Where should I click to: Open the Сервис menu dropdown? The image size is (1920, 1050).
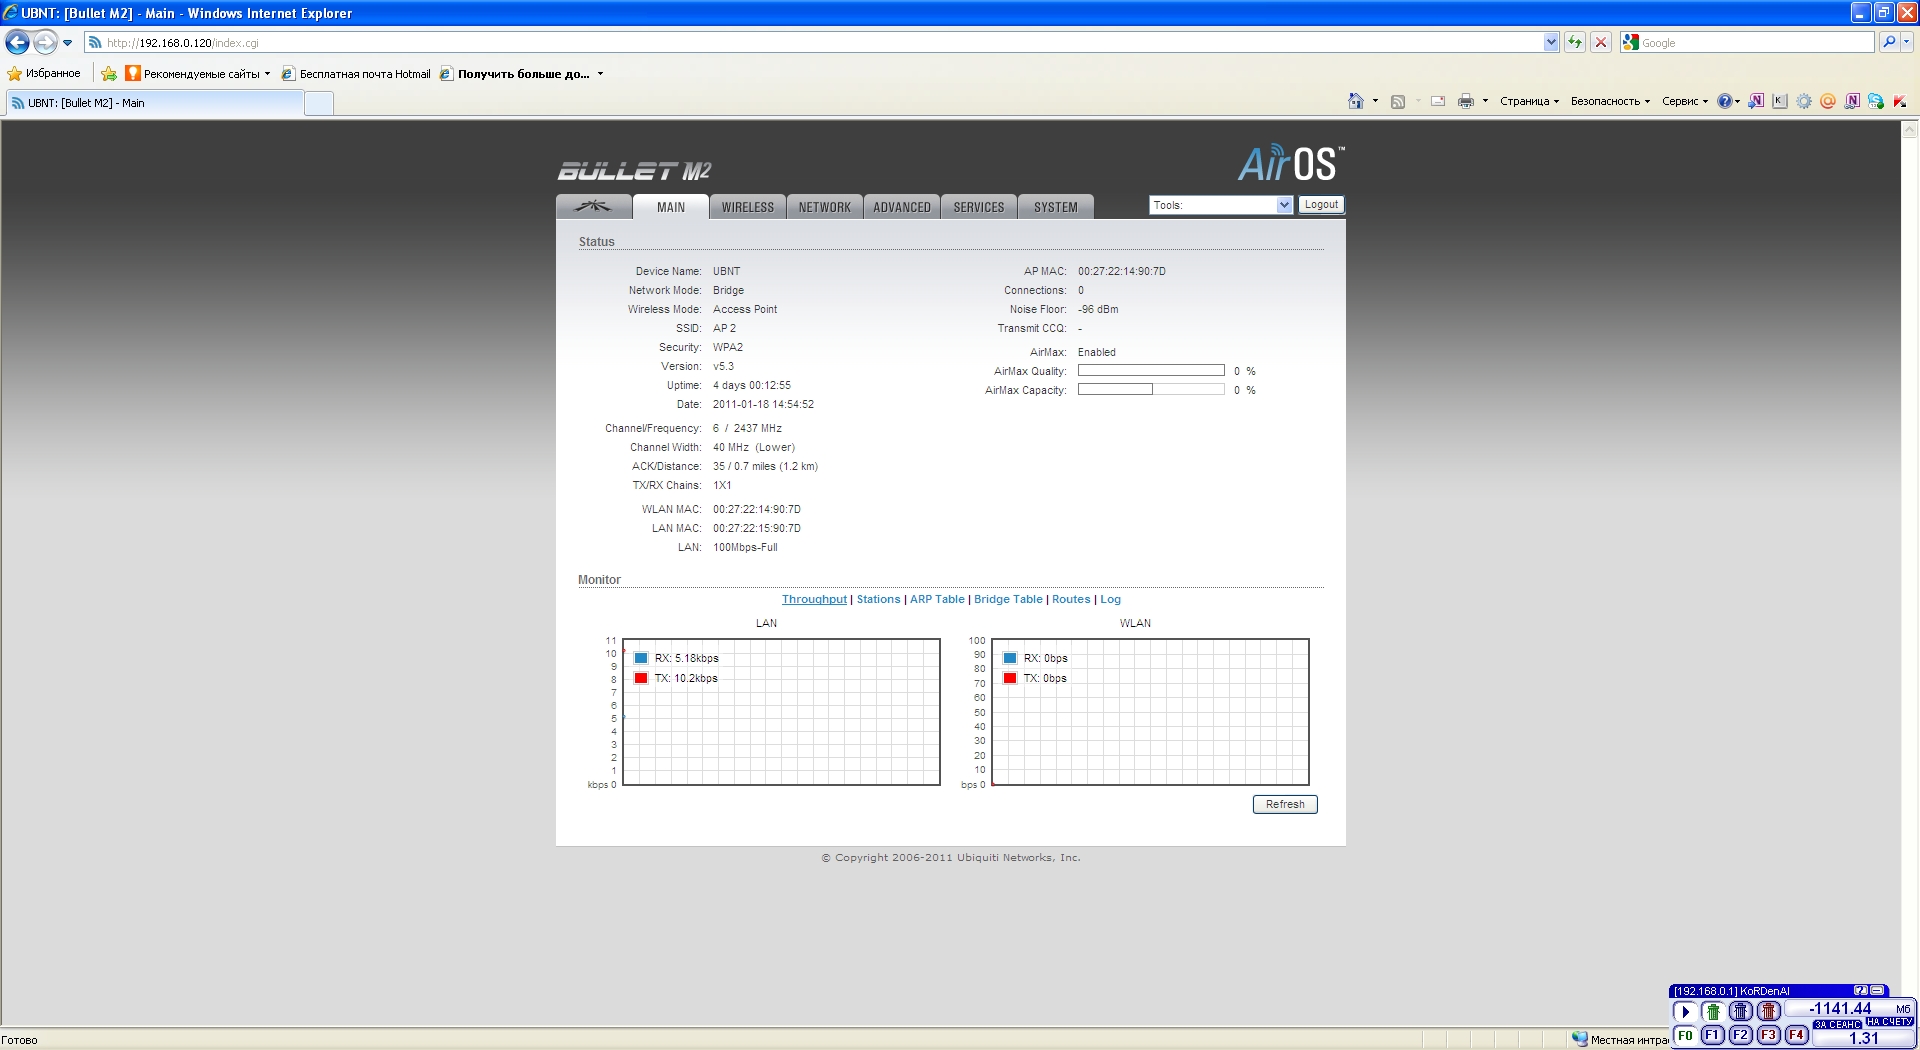pyautogui.click(x=1685, y=101)
